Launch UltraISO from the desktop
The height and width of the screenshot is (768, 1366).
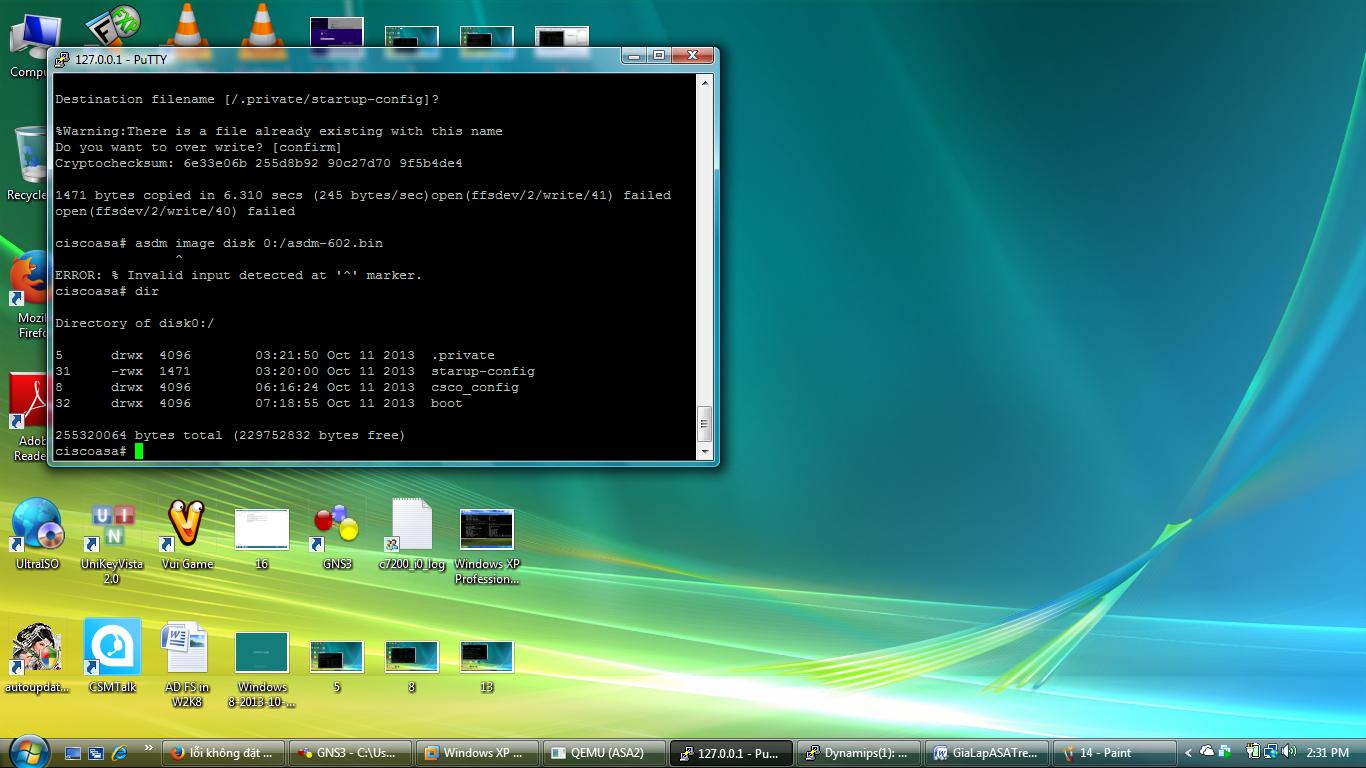point(37,527)
